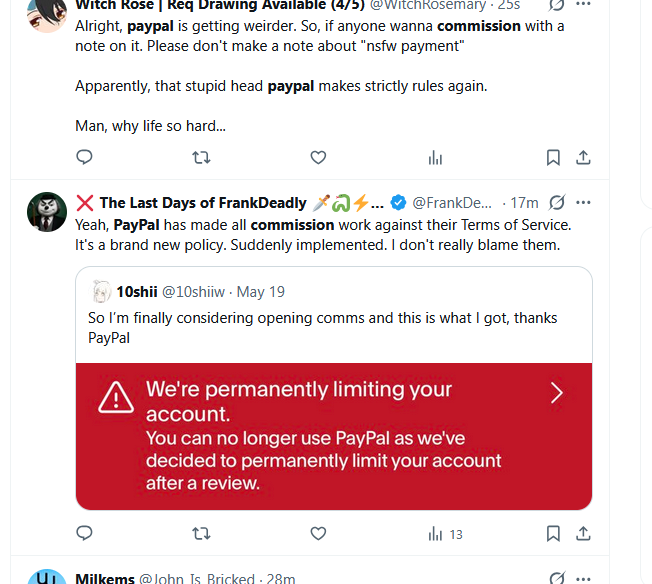Reply to FrankDeadly's PayPal tweet

[x=84, y=533]
